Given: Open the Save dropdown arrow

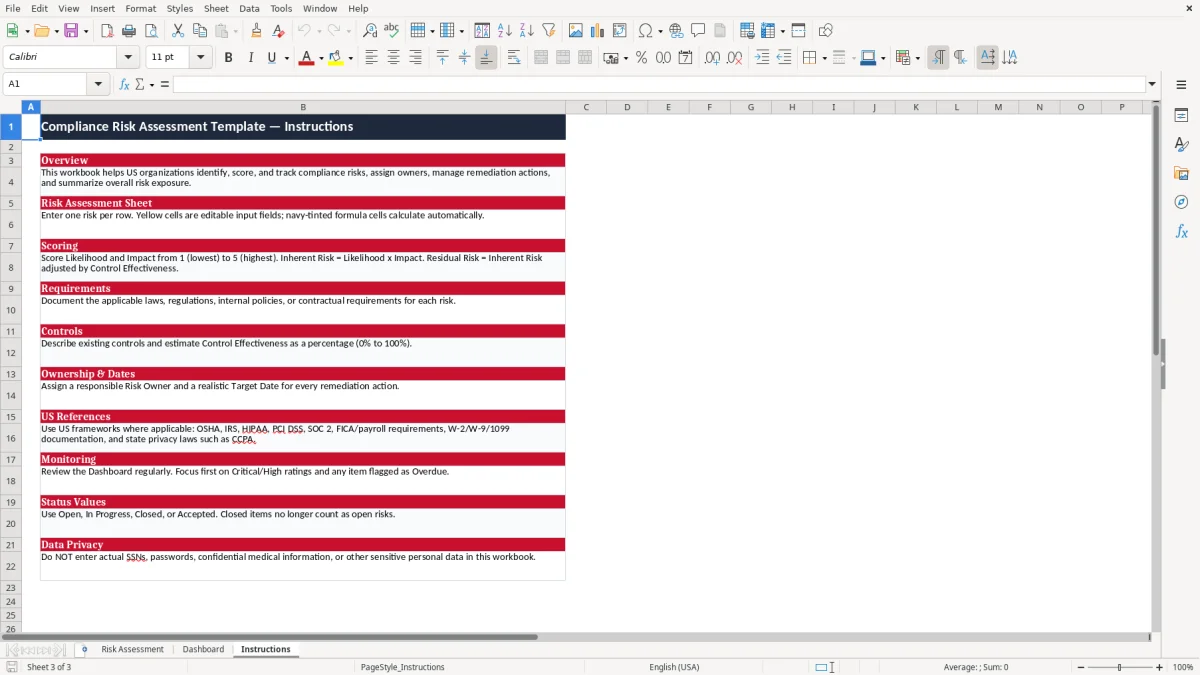Looking at the screenshot, I should (85, 31).
